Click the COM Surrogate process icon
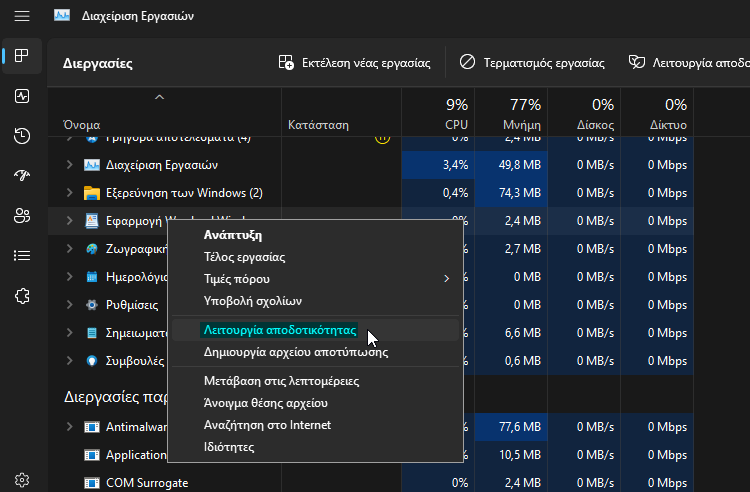The height and width of the screenshot is (492, 750). point(92,483)
